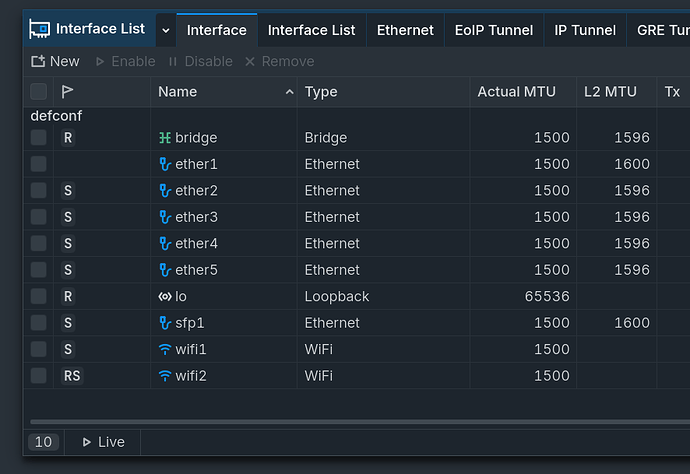Select the ether1 name cell
Viewport: 690px width, 474px height.
pyautogui.click(x=224, y=164)
